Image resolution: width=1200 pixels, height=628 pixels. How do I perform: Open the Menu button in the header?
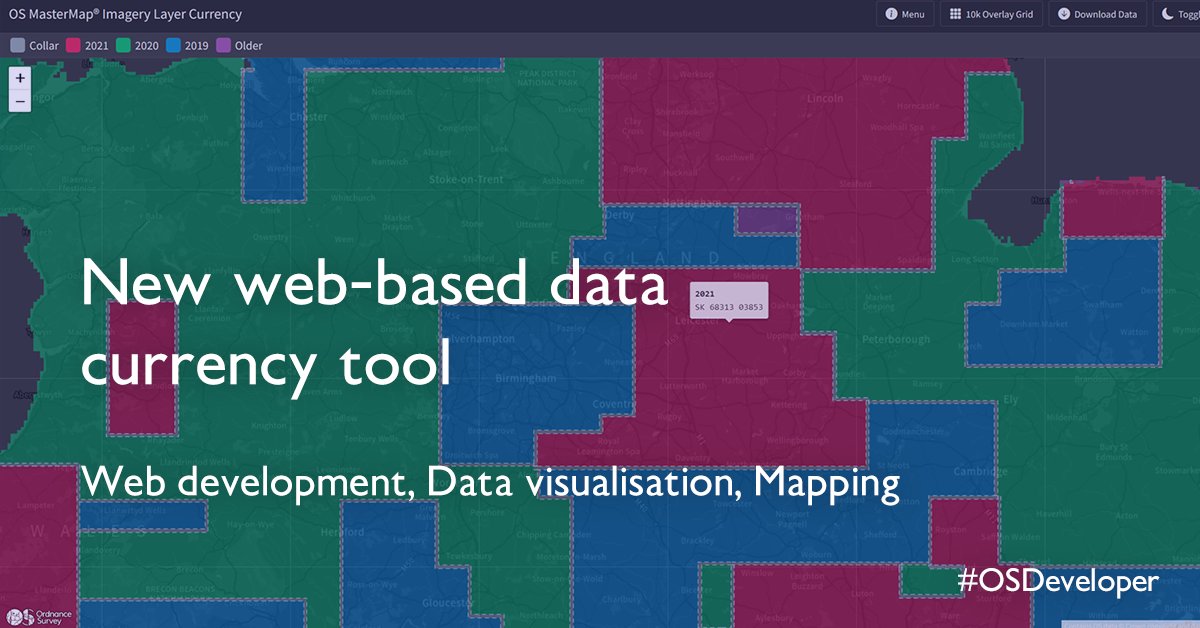[x=905, y=15]
